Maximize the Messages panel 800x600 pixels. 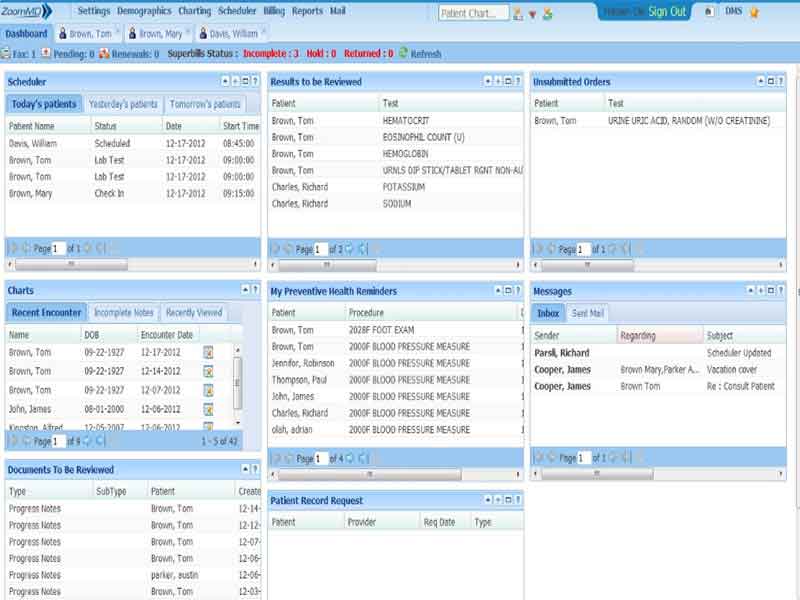point(770,291)
